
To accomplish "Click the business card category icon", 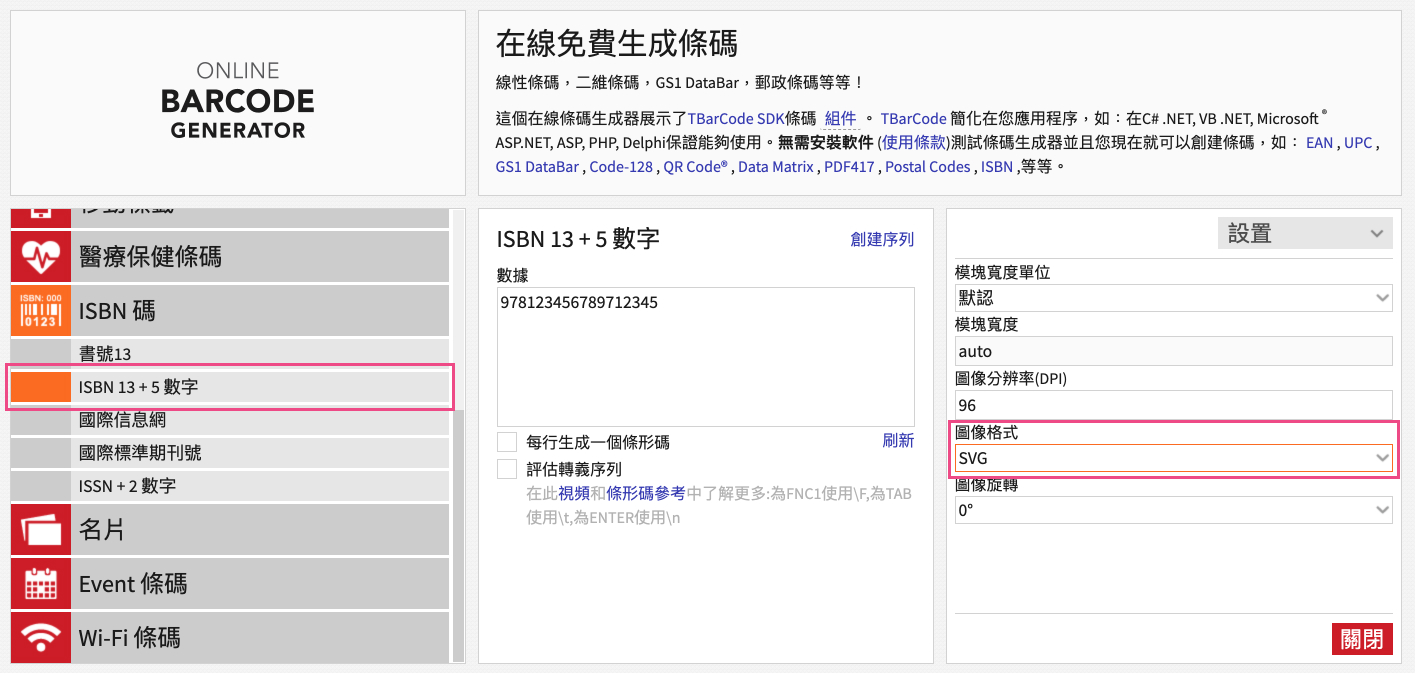I will click(41, 529).
